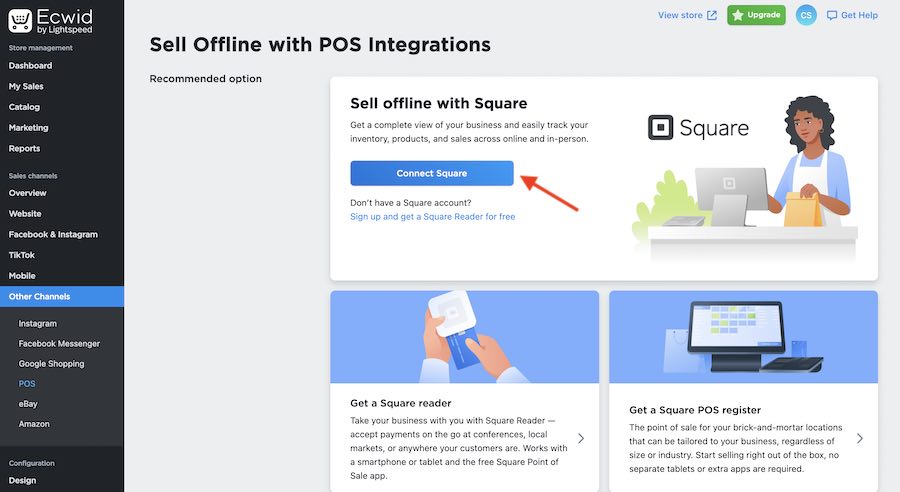Click the Get a Square reader title
Screen dimensions: 900x492
(401, 403)
